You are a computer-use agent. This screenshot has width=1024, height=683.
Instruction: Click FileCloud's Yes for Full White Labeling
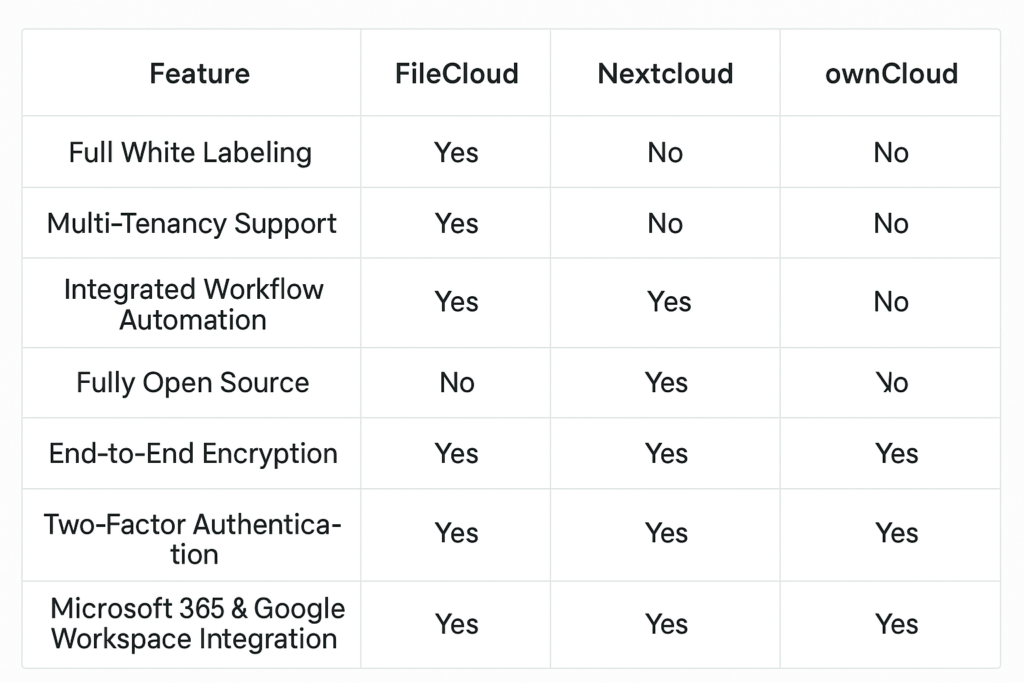pos(456,153)
